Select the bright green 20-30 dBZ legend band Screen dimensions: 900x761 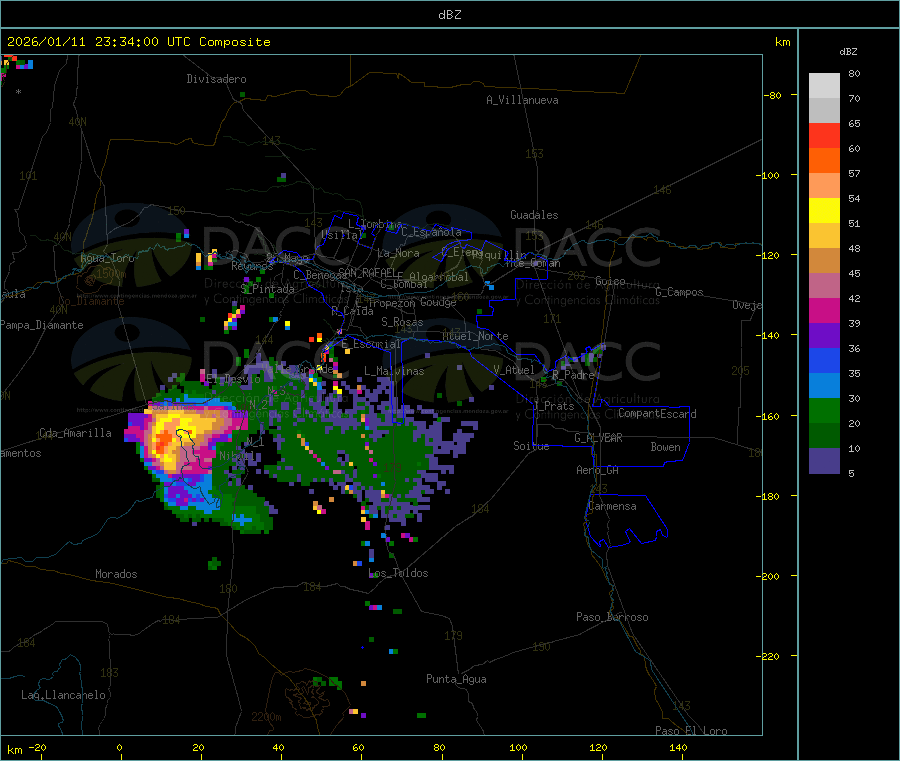[824, 410]
